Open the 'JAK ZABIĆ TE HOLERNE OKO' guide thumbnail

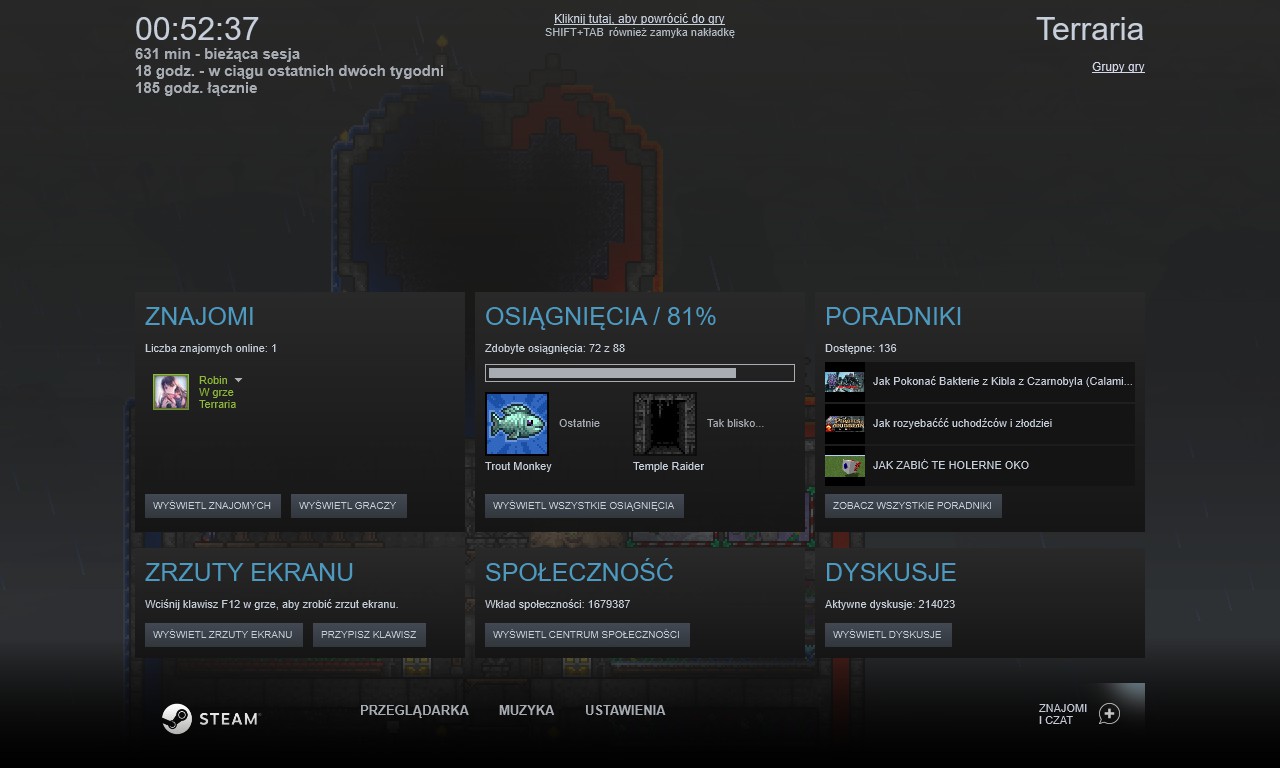pos(845,465)
